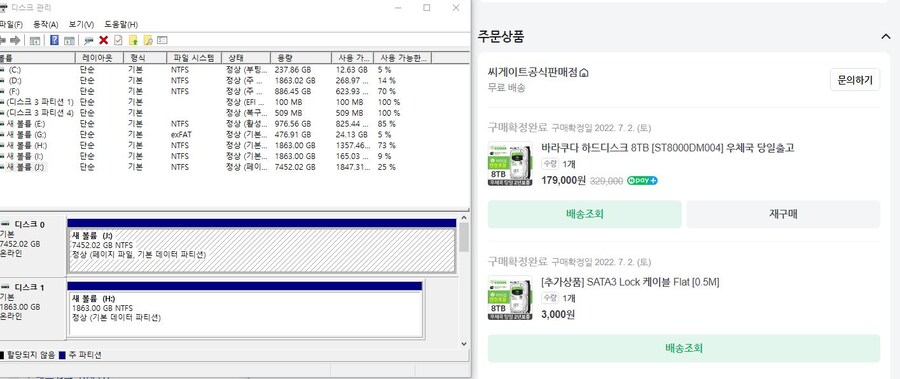Open the 동작(A) menu
Screen dimensions: 900x379
pos(46,25)
